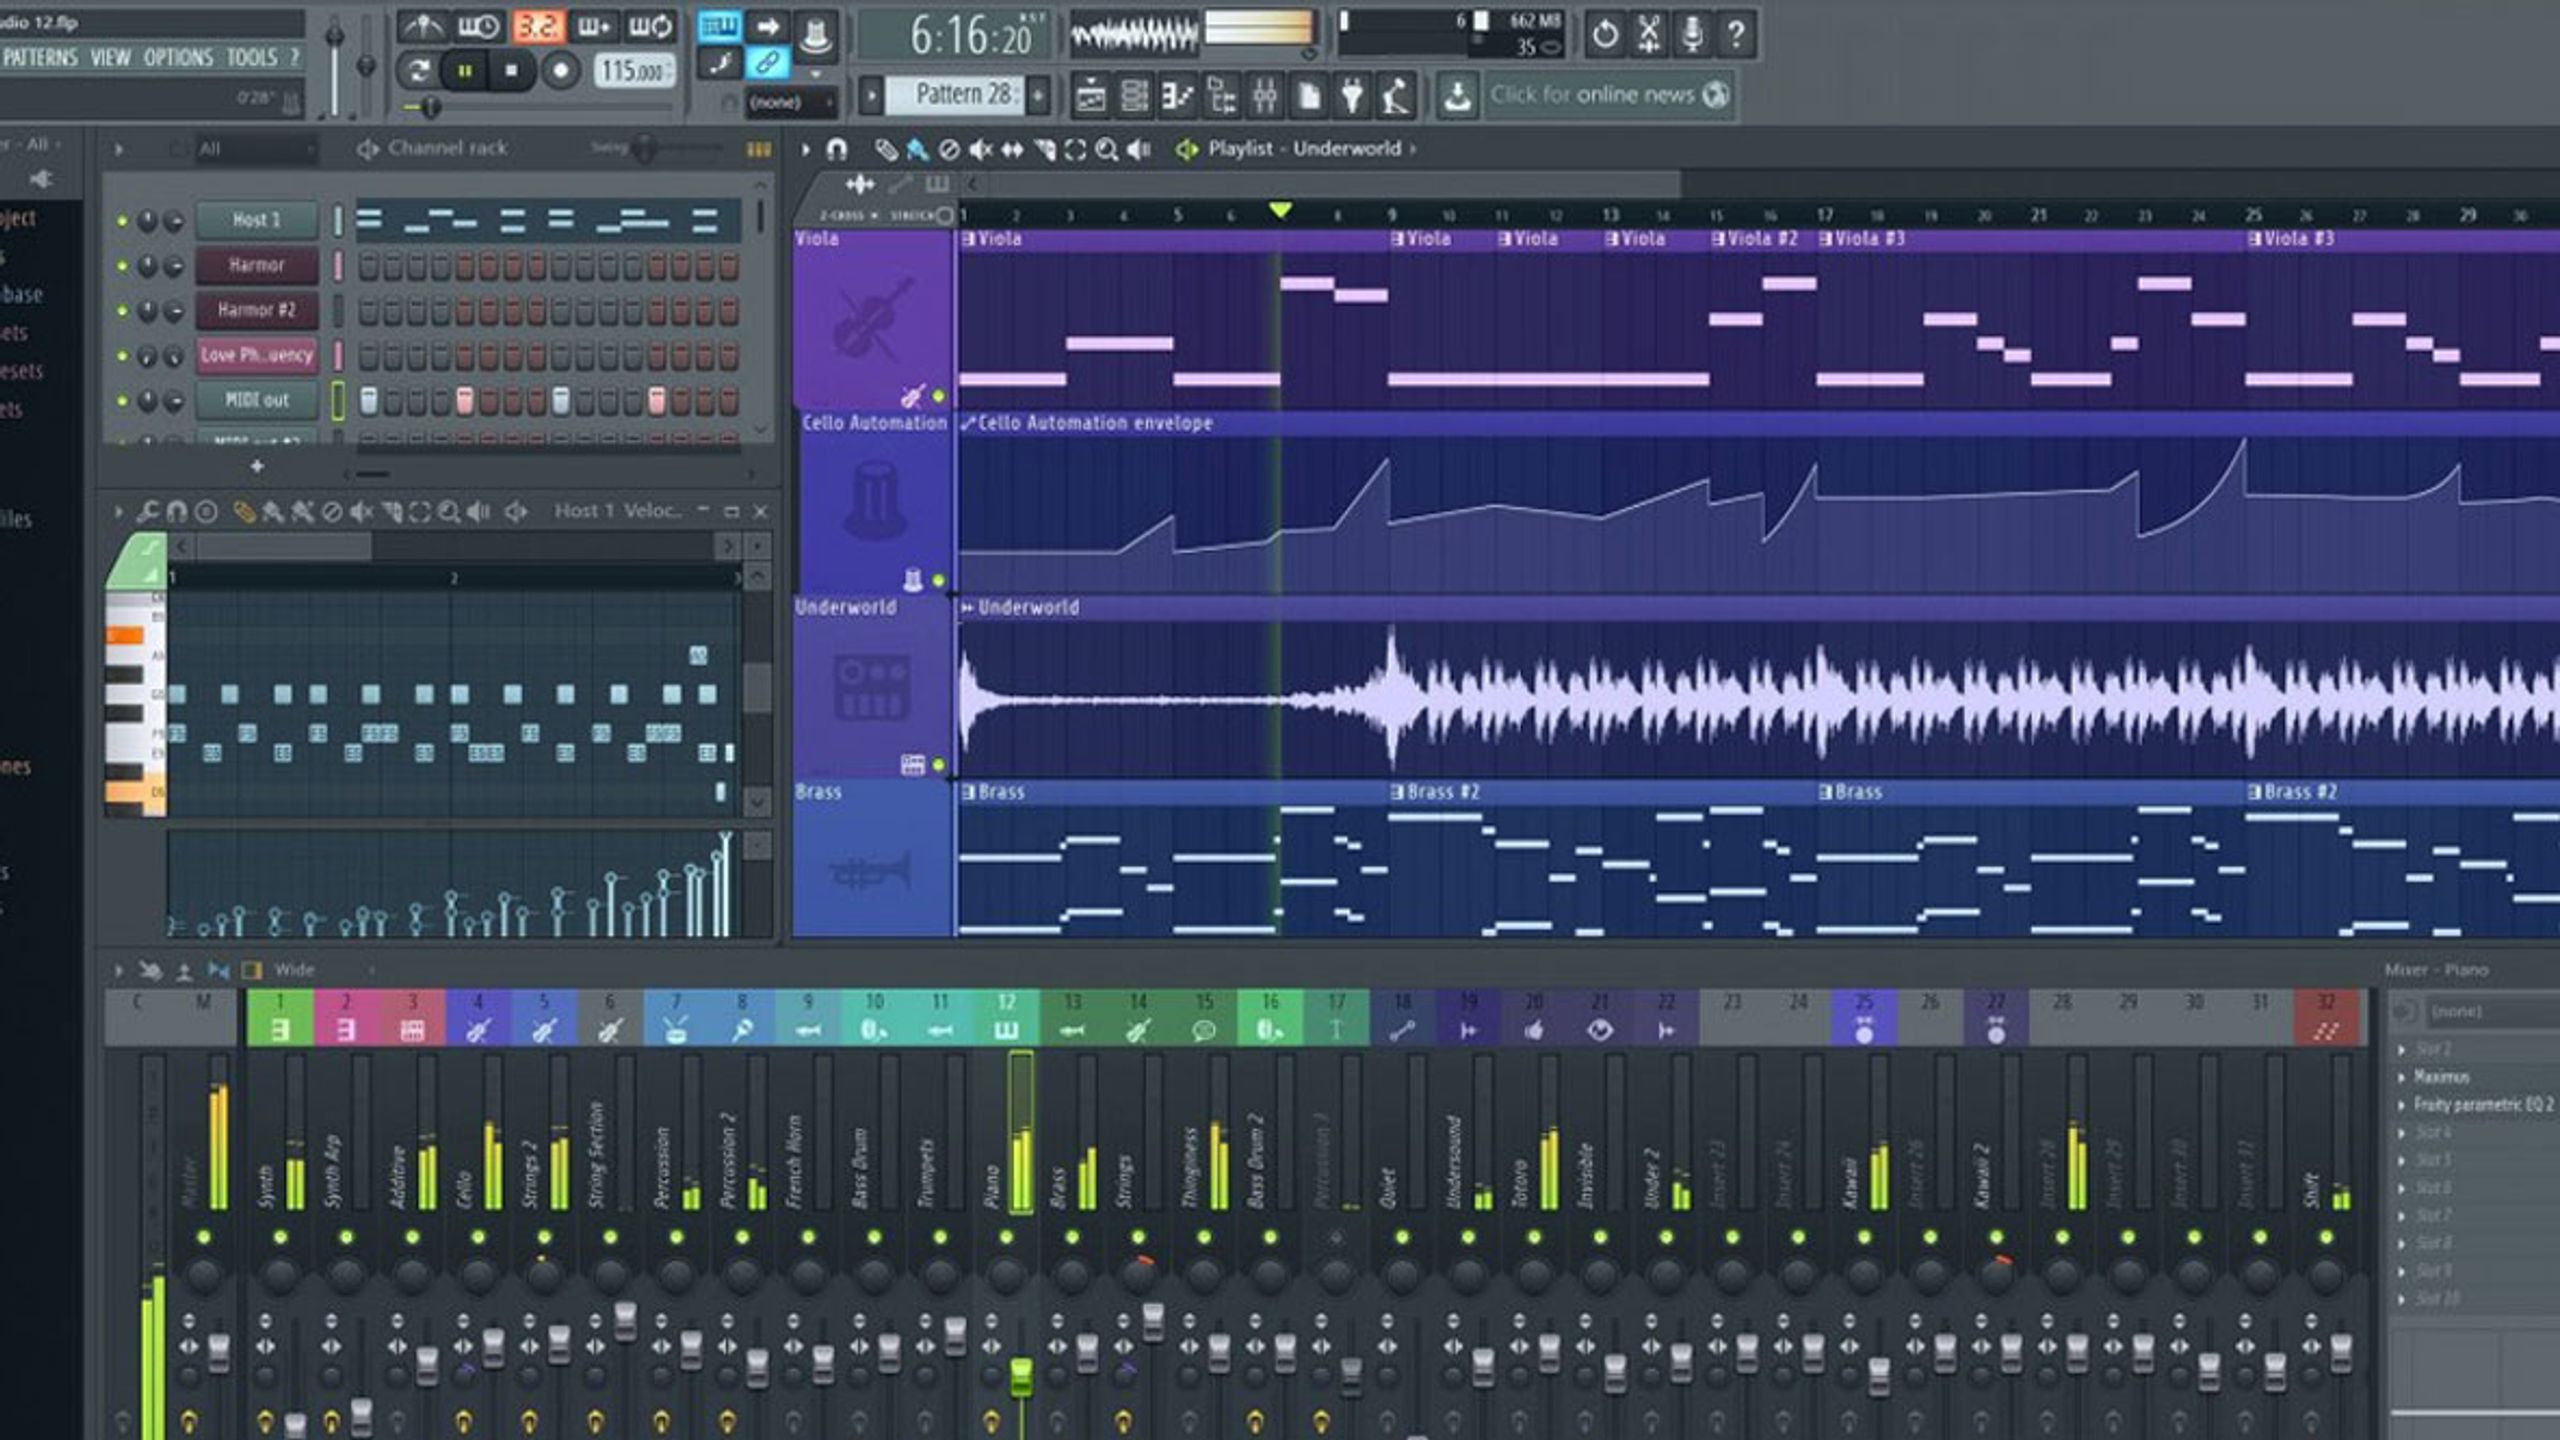Toggle the mute light on MIDI out channel
The width and height of the screenshot is (2560, 1440).
coord(122,401)
